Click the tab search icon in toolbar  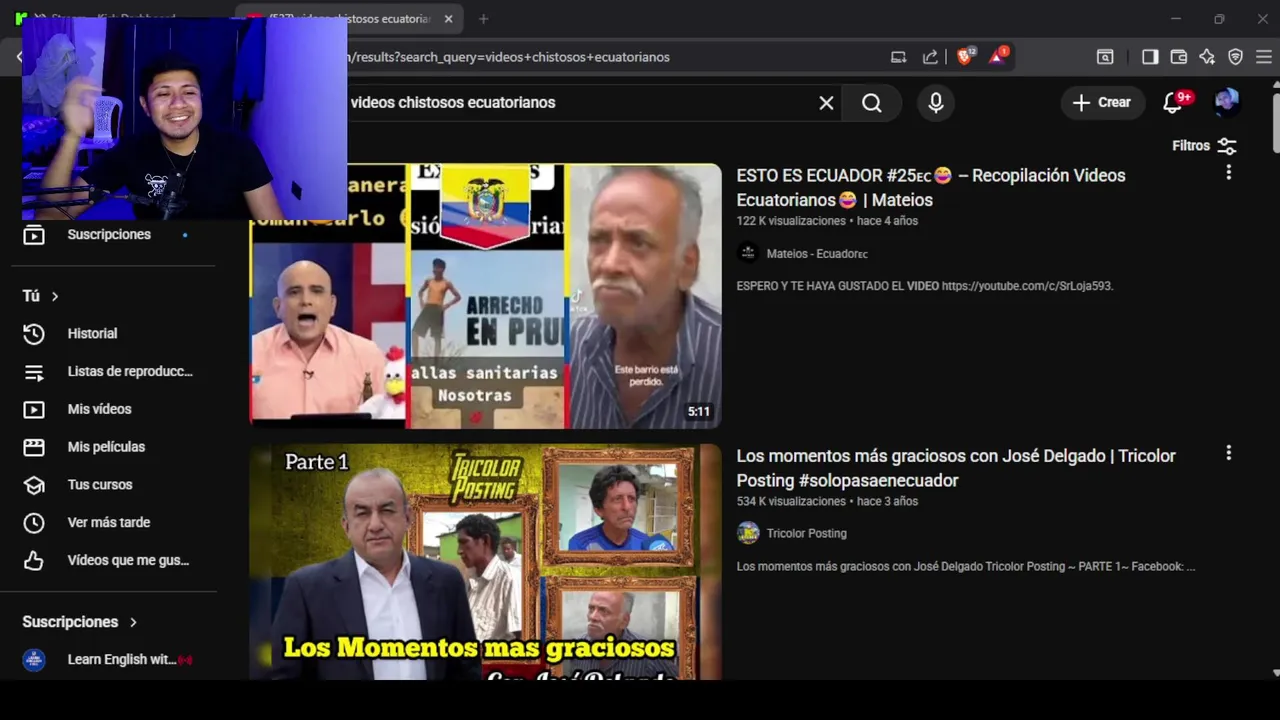pos(1105,57)
